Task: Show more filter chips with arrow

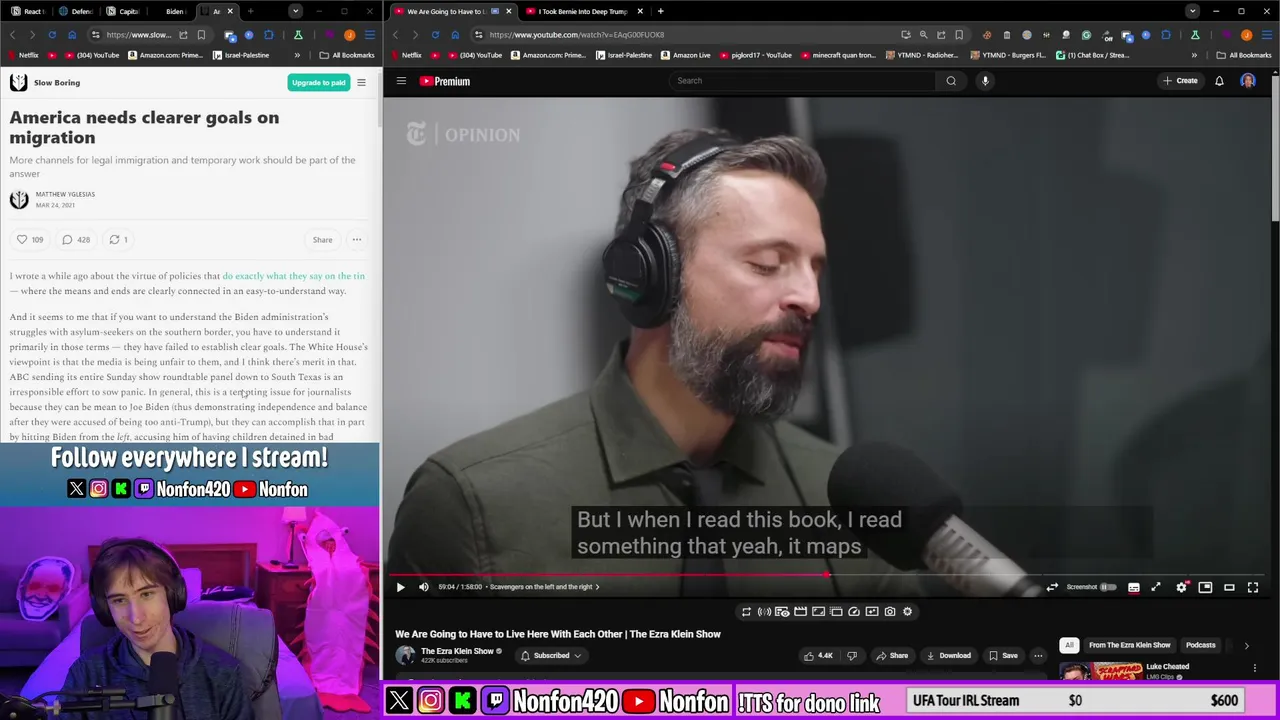Action: tap(1246, 645)
